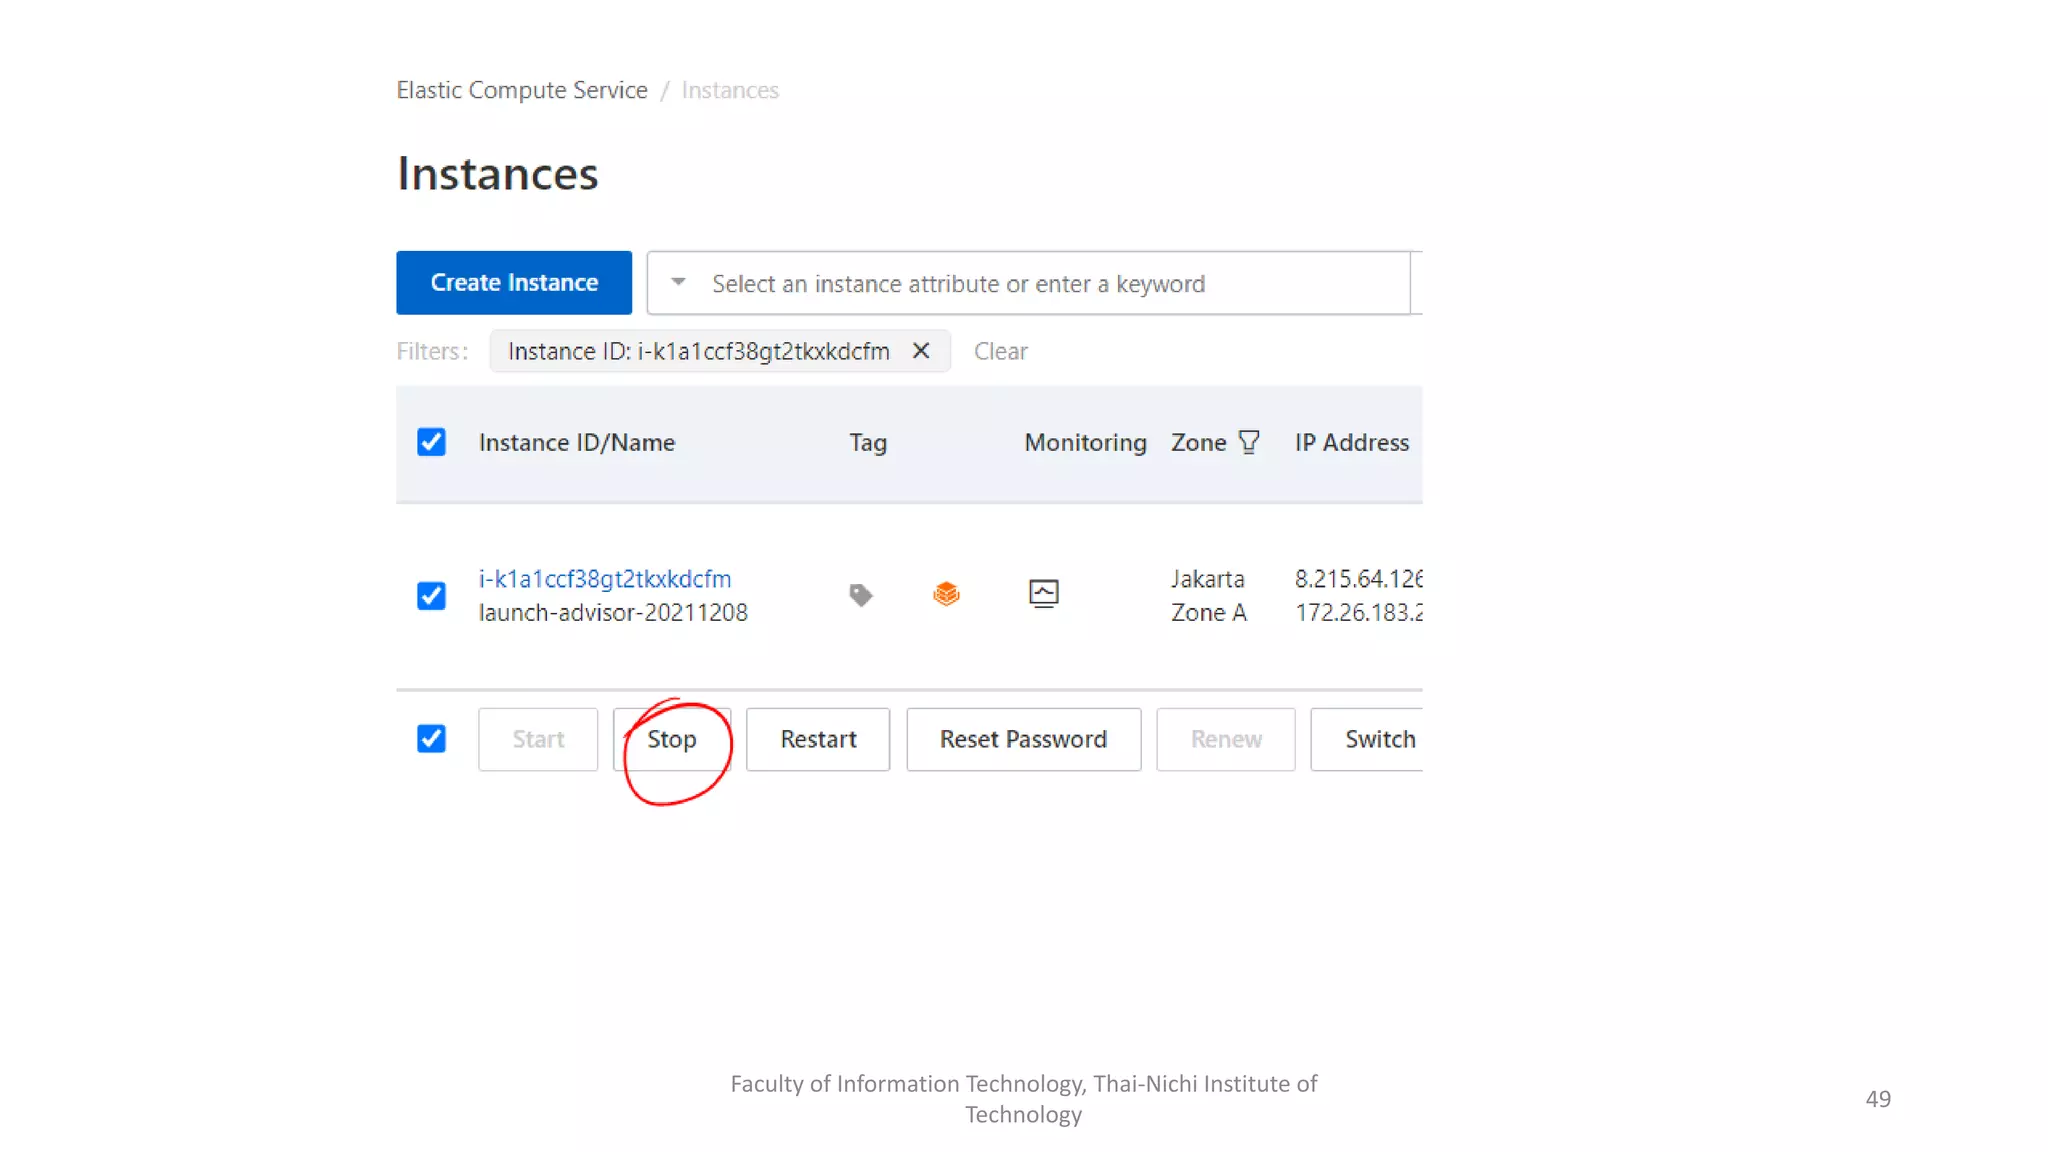Expand the instance attribute dropdown arrow
This screenshot has height=1152, width=2048.
pos(678,283)
